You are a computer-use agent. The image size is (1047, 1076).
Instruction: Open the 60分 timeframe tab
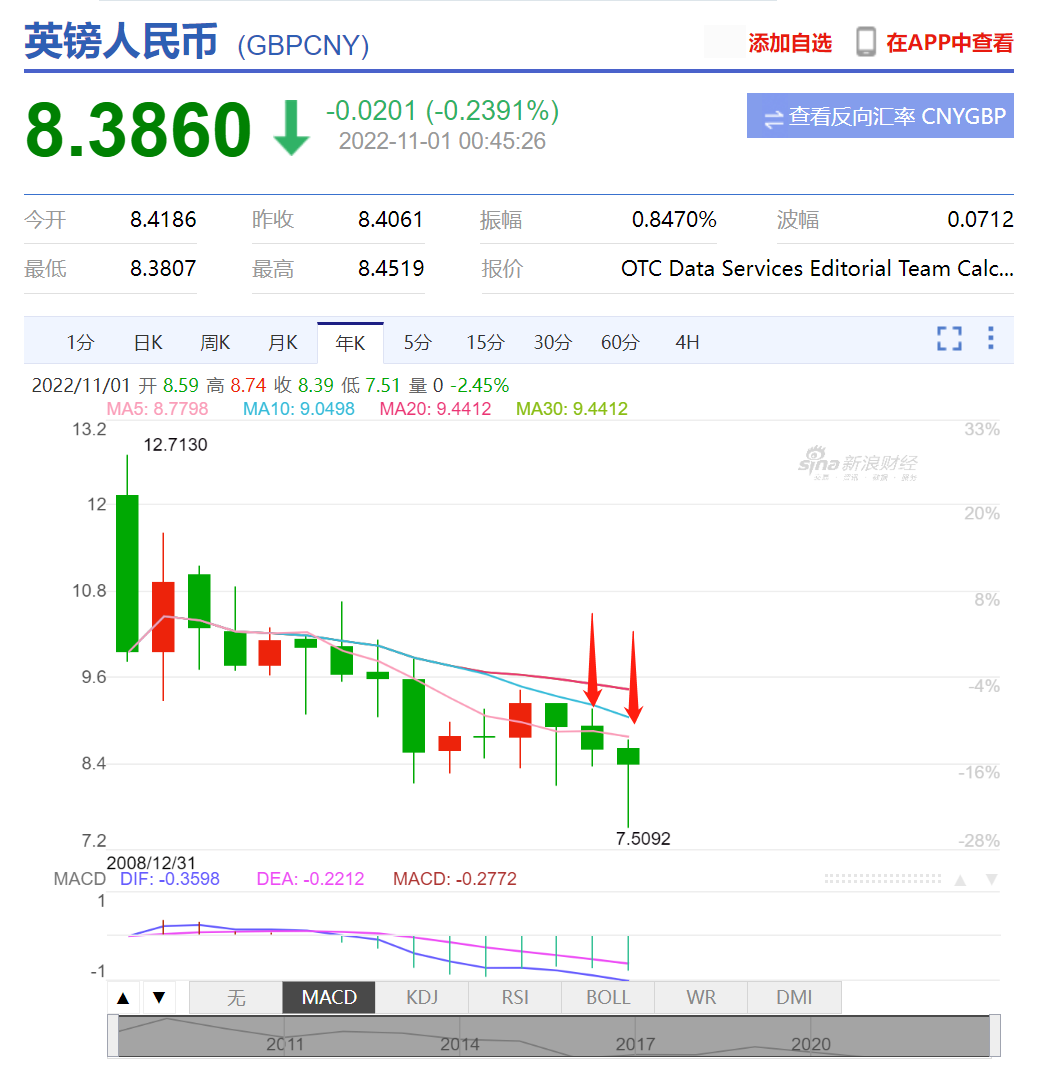click(x=620, y=343)
